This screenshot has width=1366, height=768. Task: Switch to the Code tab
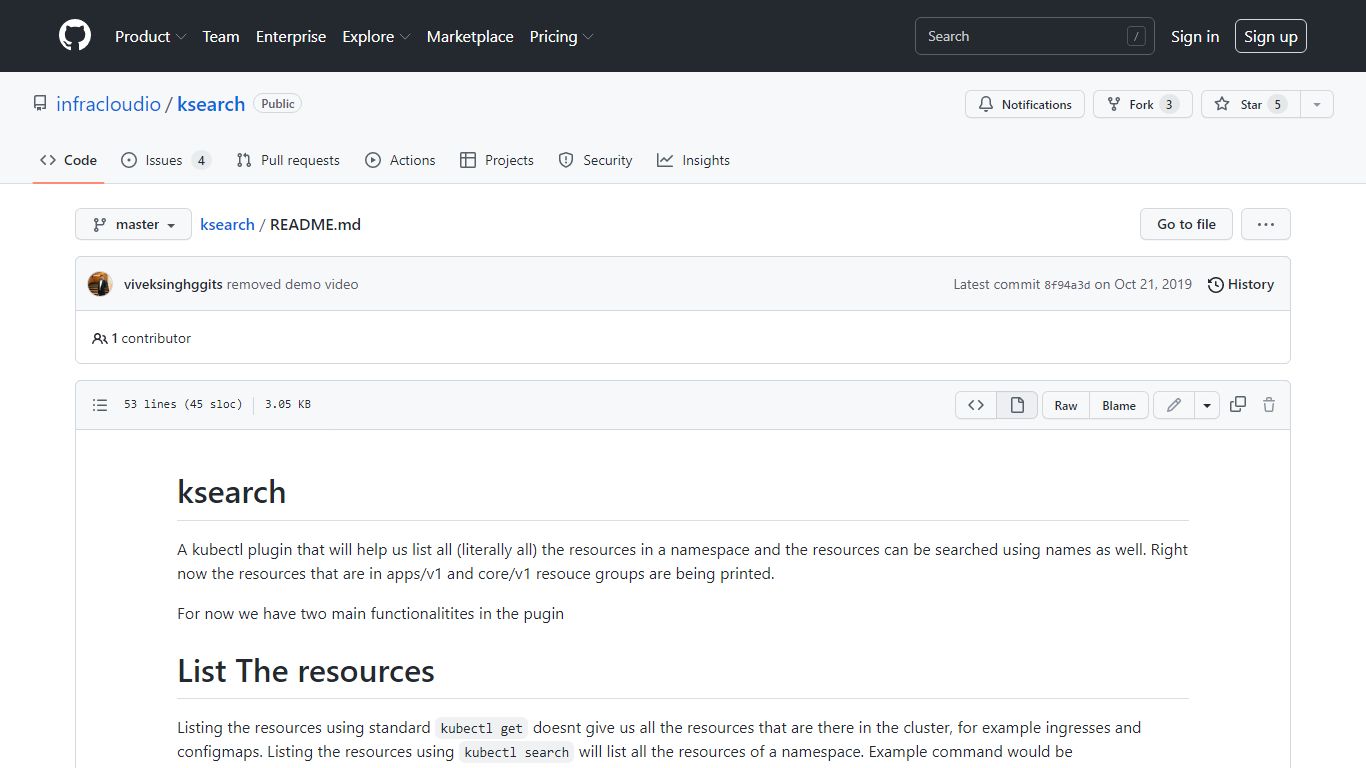pyautogui.click(x=68, y=160)
